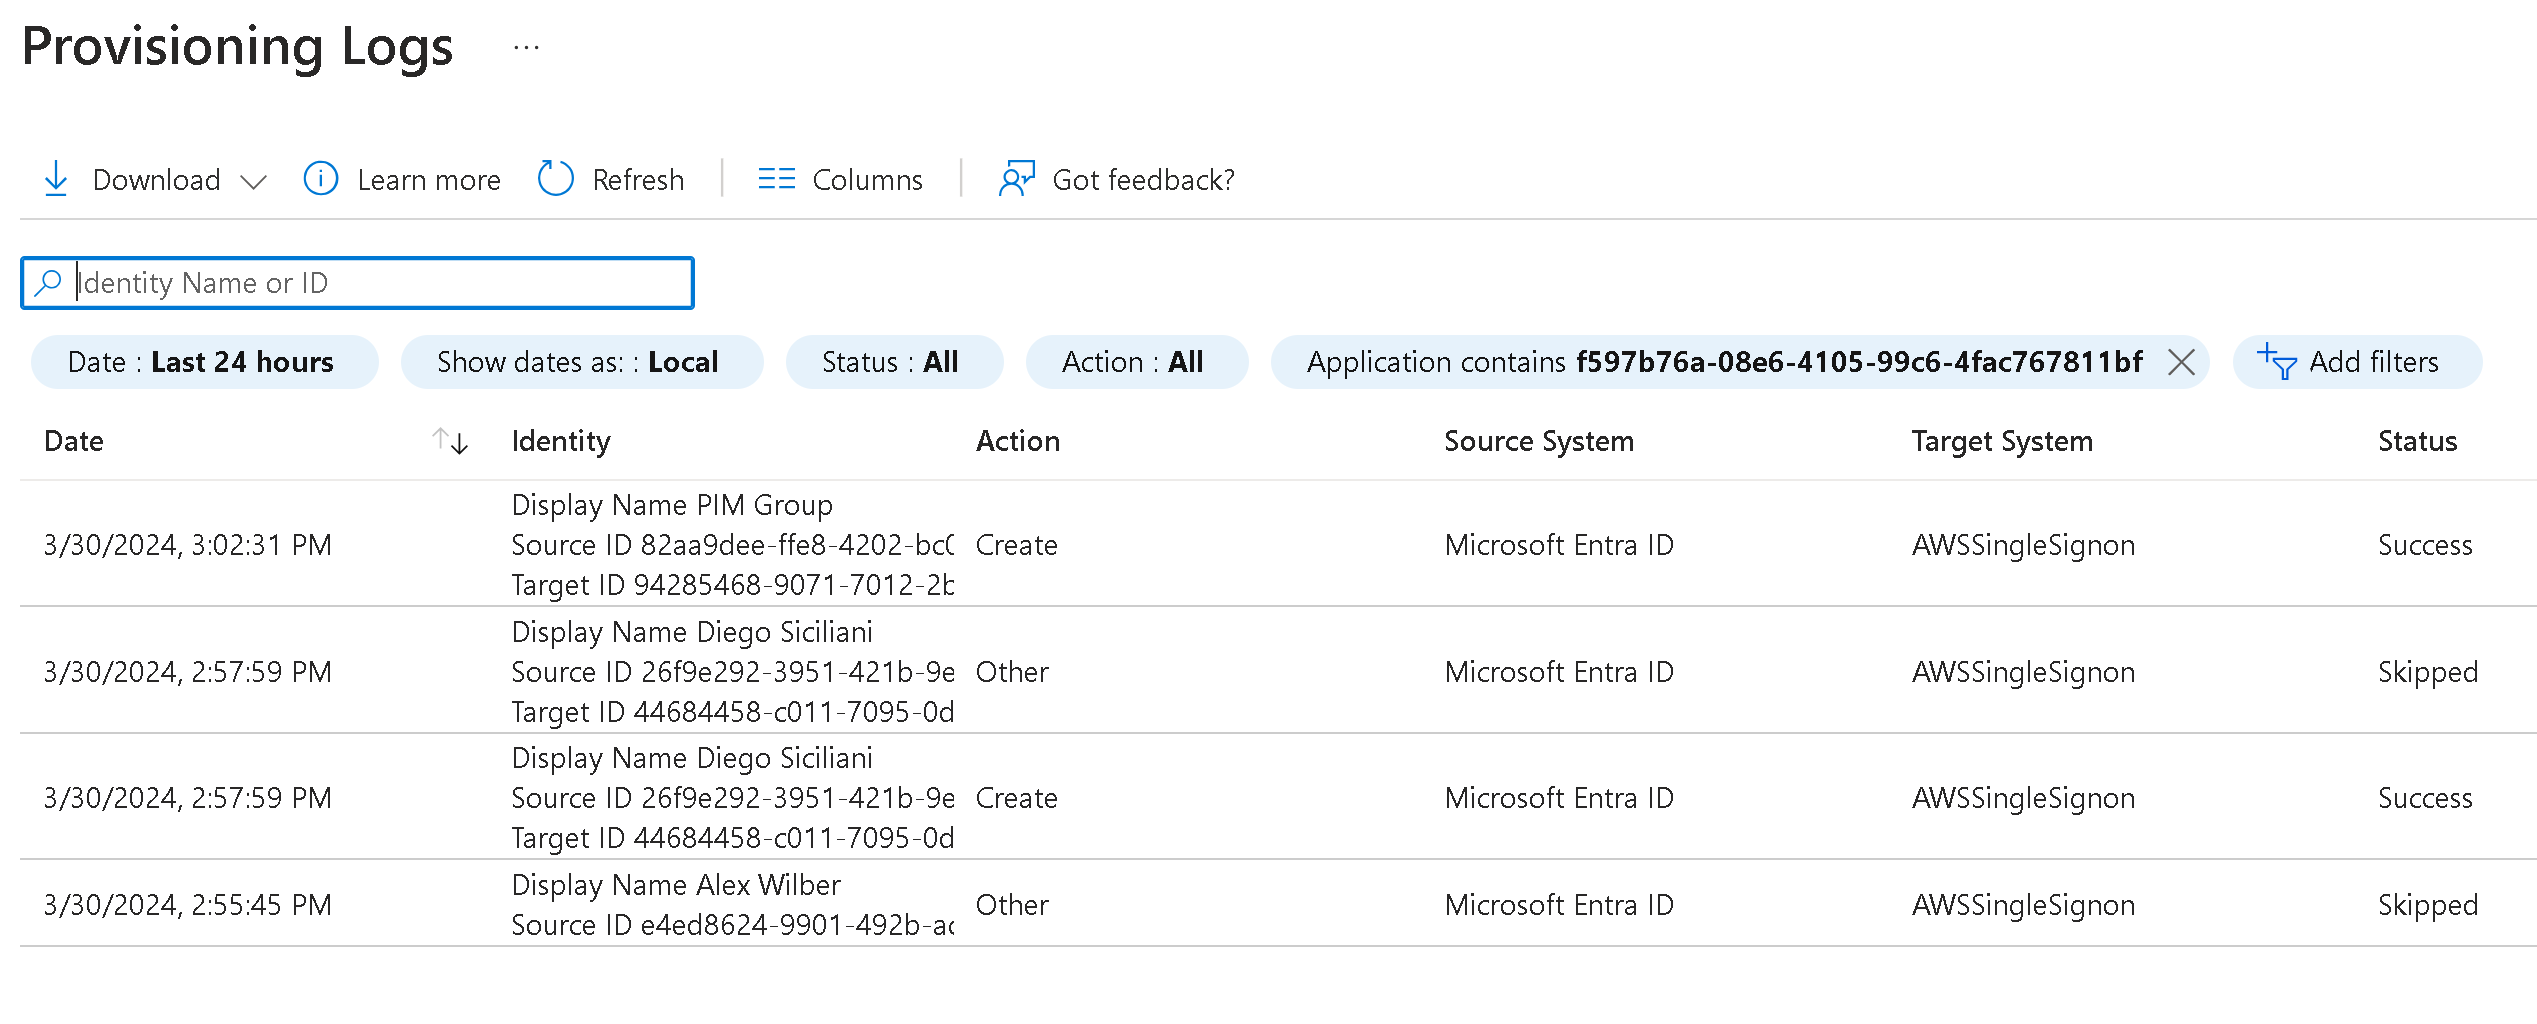
Task: Open the Status All filter
Action: pyautogui.click(x=893, y=362)
